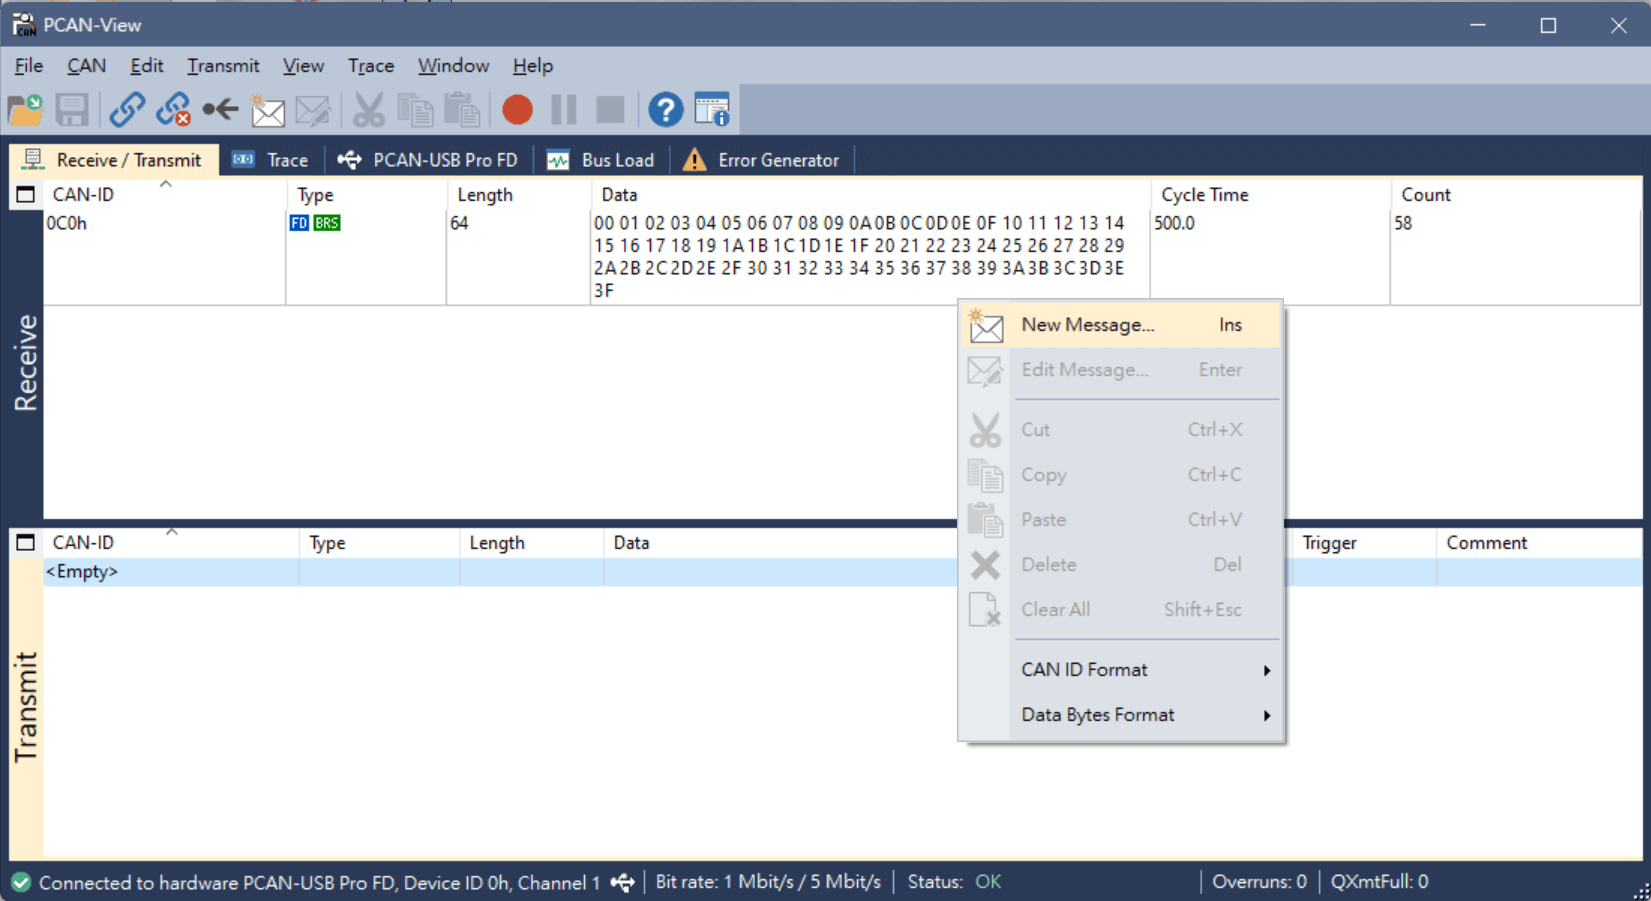Switch to the Receive / Transmit tab

(113, 160)
